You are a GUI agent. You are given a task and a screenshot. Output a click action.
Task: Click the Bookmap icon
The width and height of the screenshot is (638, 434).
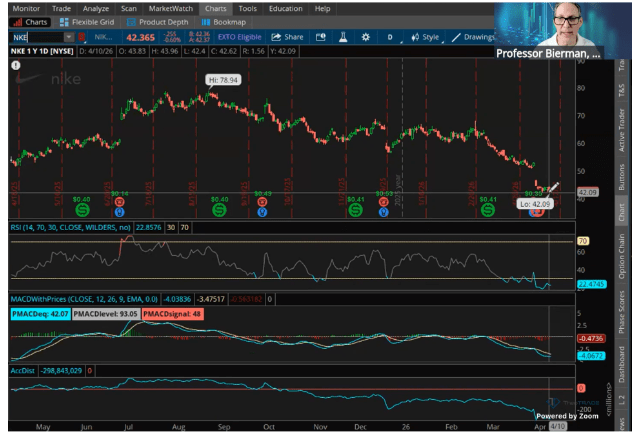point(206,22)
